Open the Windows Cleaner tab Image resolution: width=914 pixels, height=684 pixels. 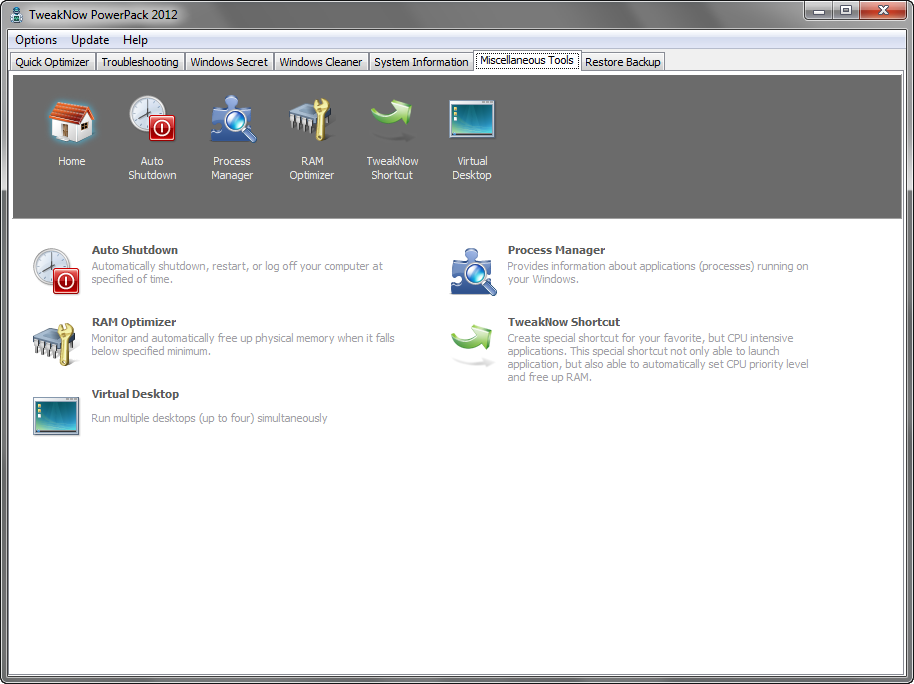coord(321,62)
